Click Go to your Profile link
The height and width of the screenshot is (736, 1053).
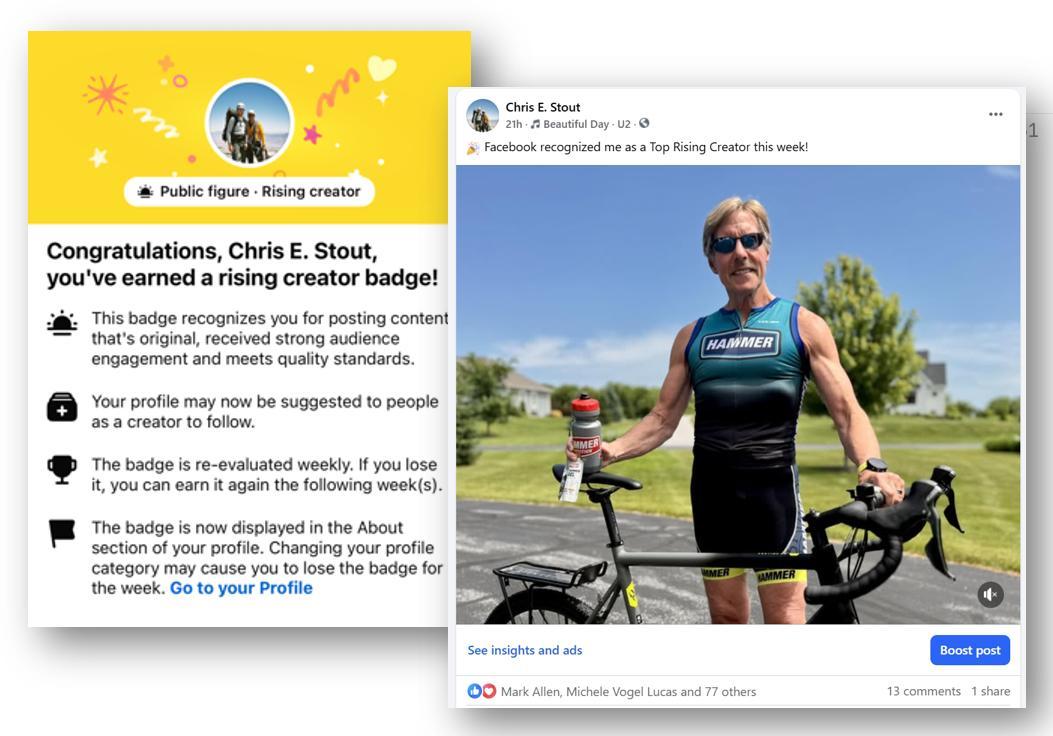(x=241, y=588)
